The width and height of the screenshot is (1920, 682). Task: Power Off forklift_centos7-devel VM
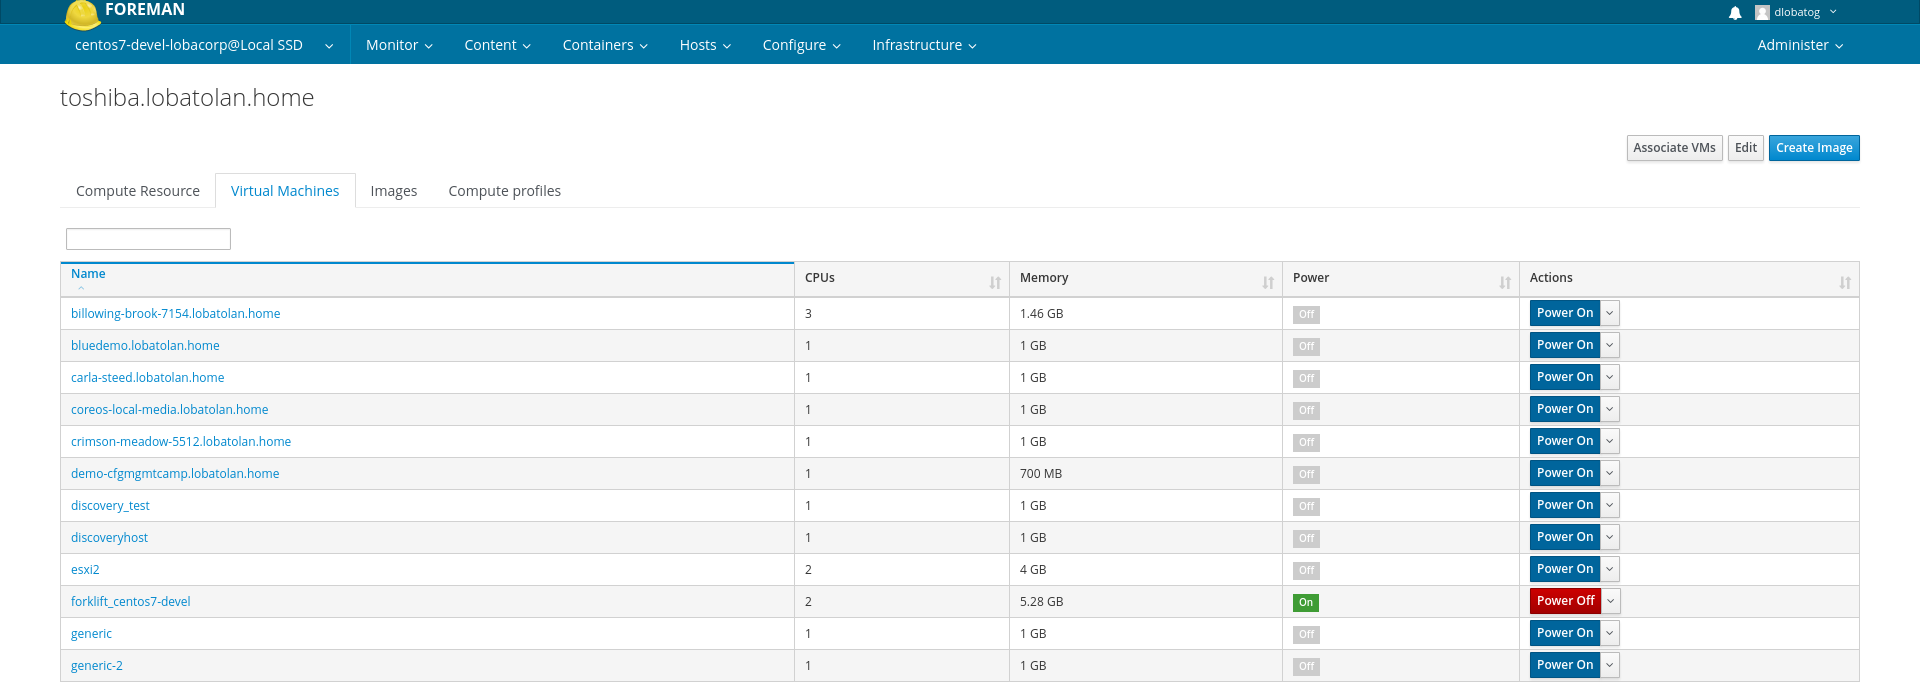1565,601
